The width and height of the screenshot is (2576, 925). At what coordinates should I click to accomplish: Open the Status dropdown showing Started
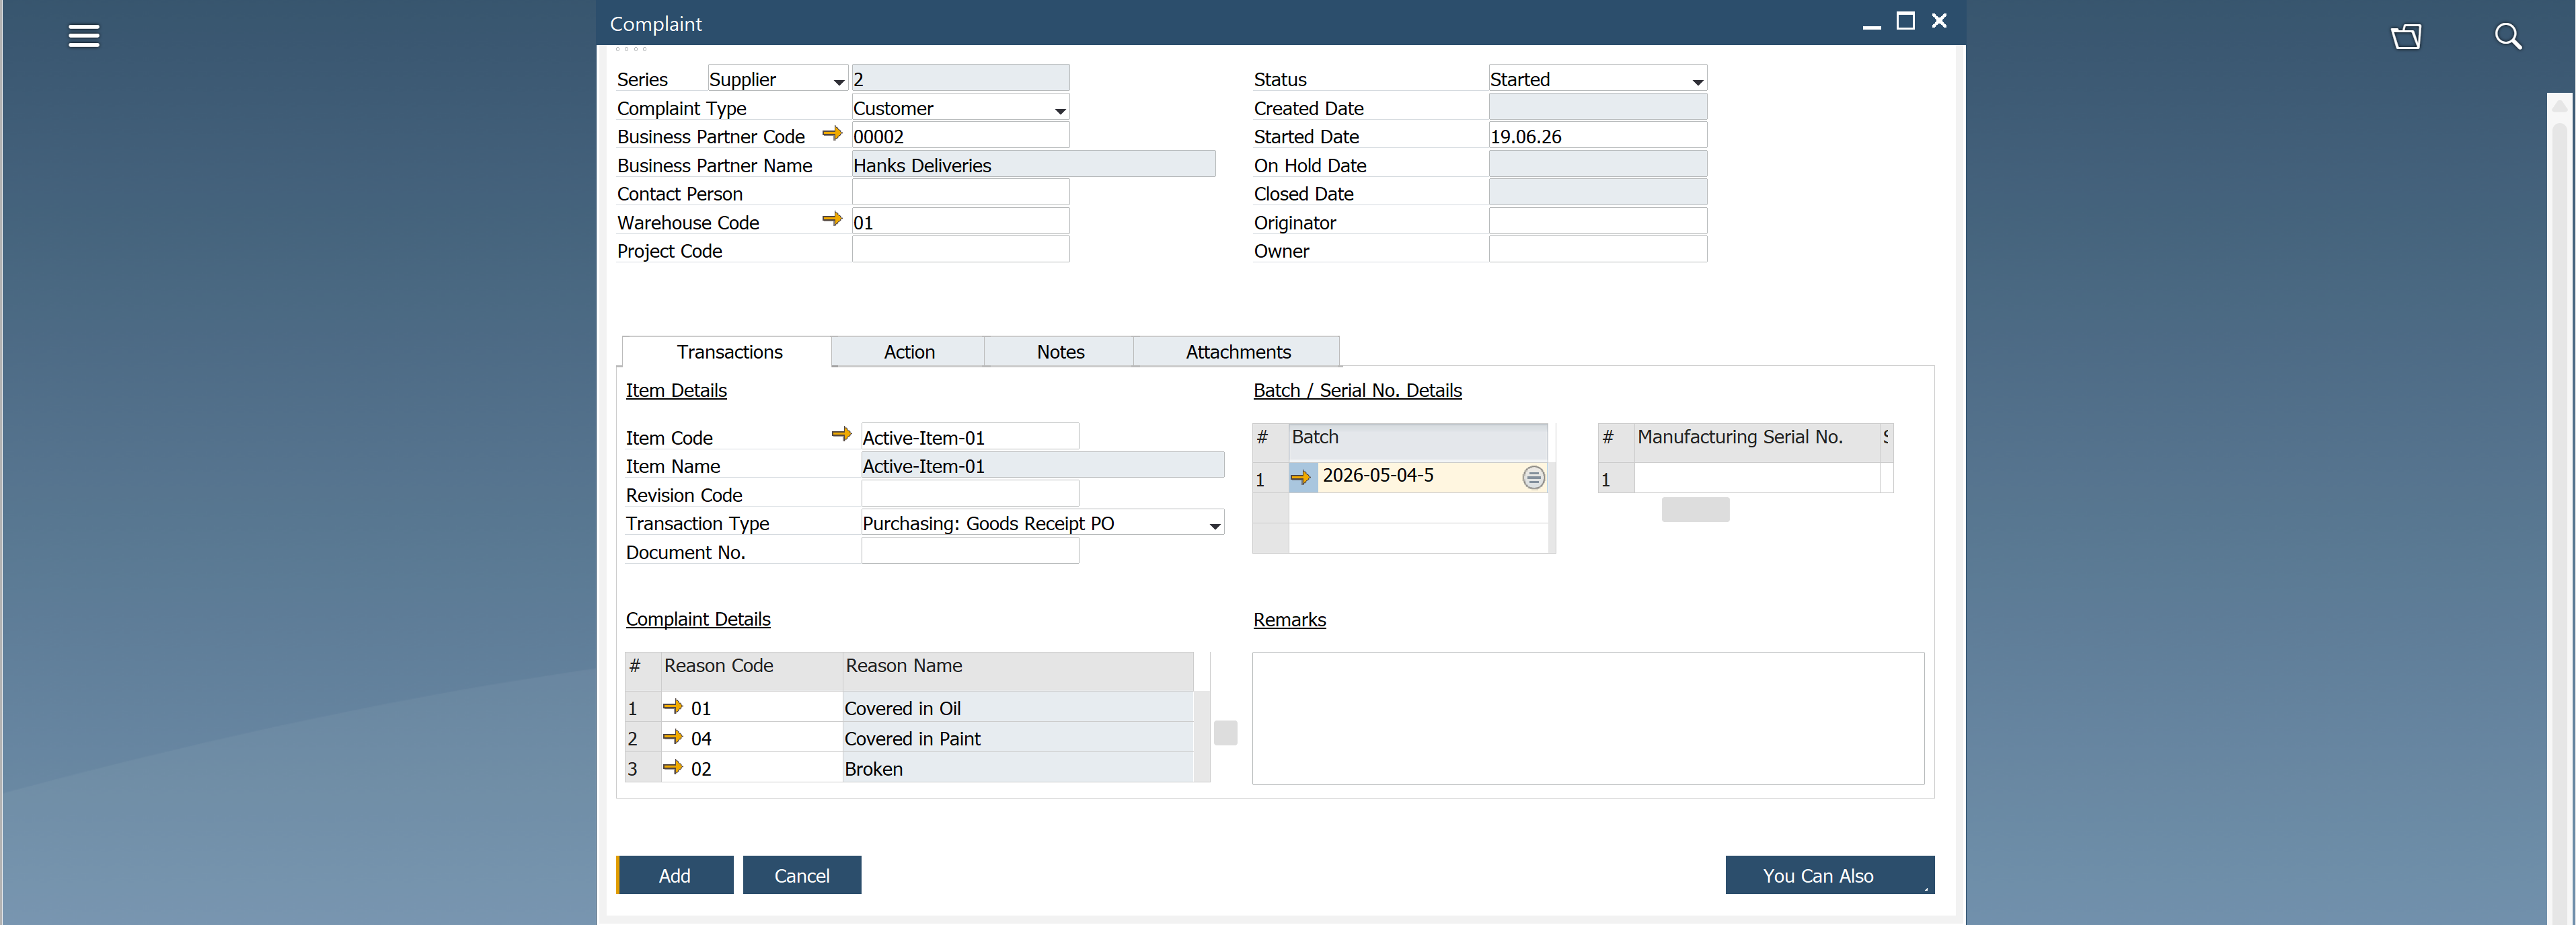pyautogui.click(x=1697, y=81)
